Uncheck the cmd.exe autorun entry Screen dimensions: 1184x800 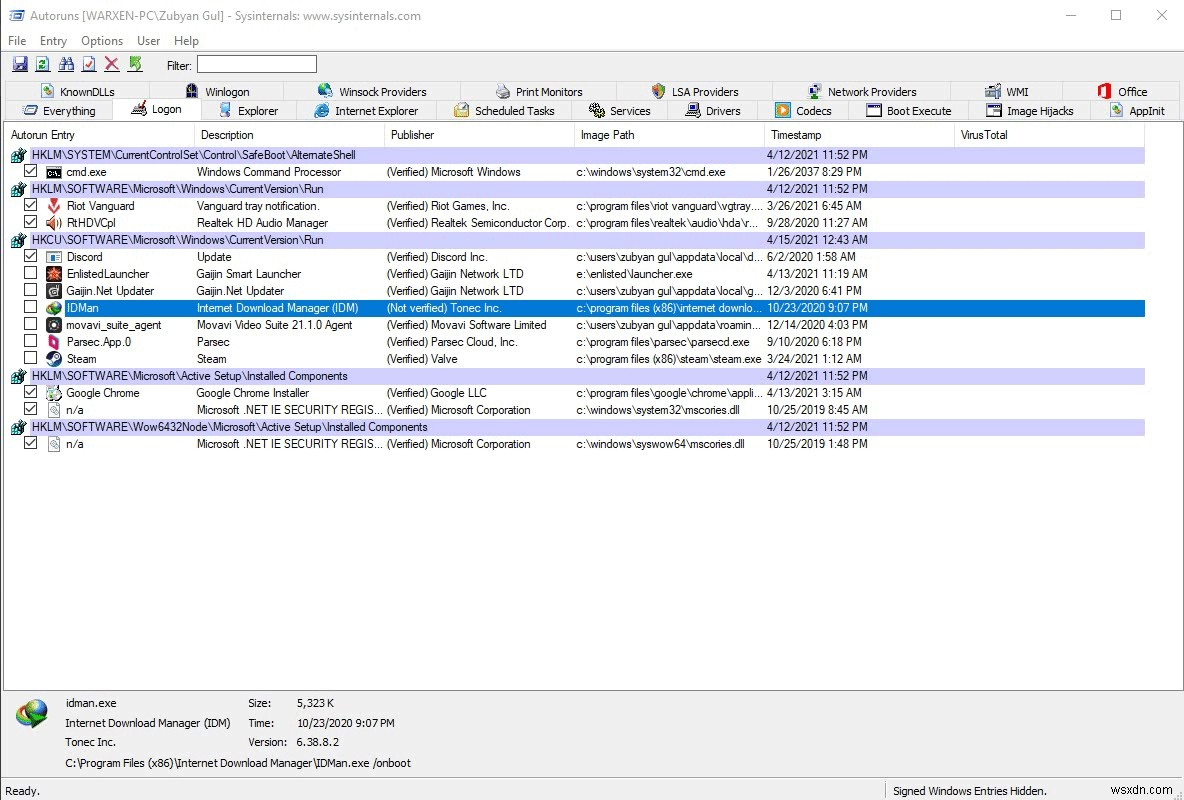(x=31, y=171)
